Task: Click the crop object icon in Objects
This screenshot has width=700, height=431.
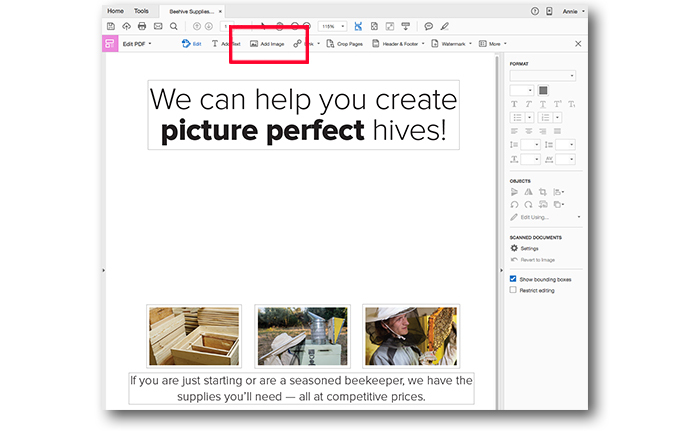Action: (543, 191)
